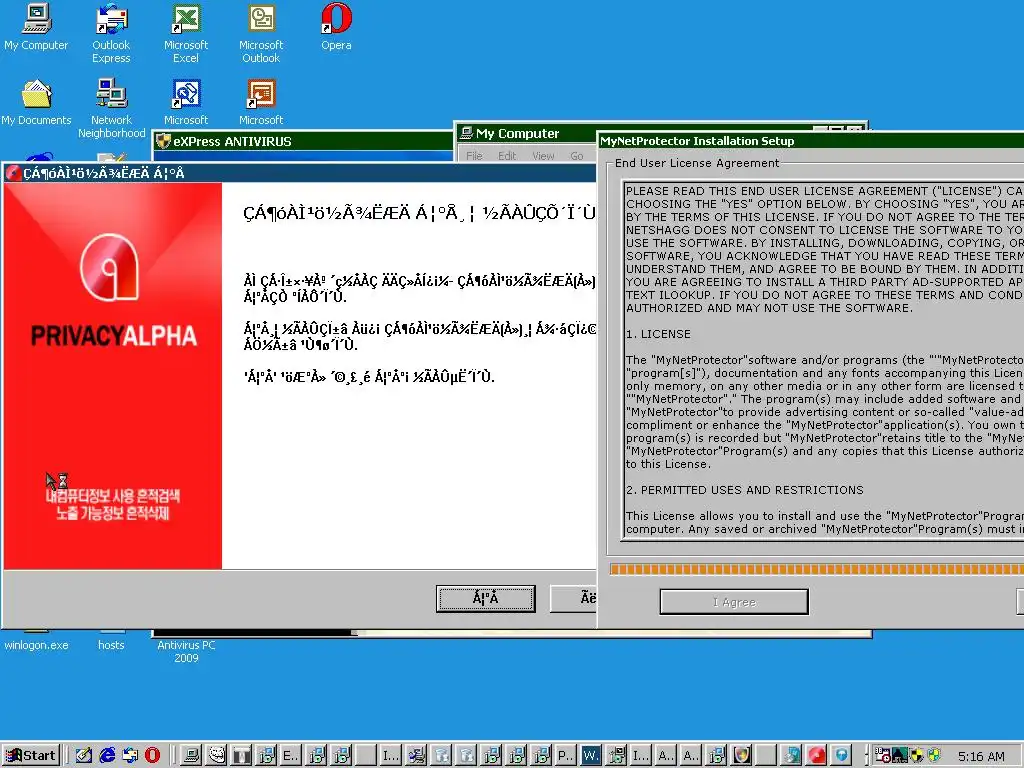This screenshot has height=768, width=1024.
Task: Click the partially hidden 'Ãë' button in PrivacyAlpha
Action: [573, 598]
